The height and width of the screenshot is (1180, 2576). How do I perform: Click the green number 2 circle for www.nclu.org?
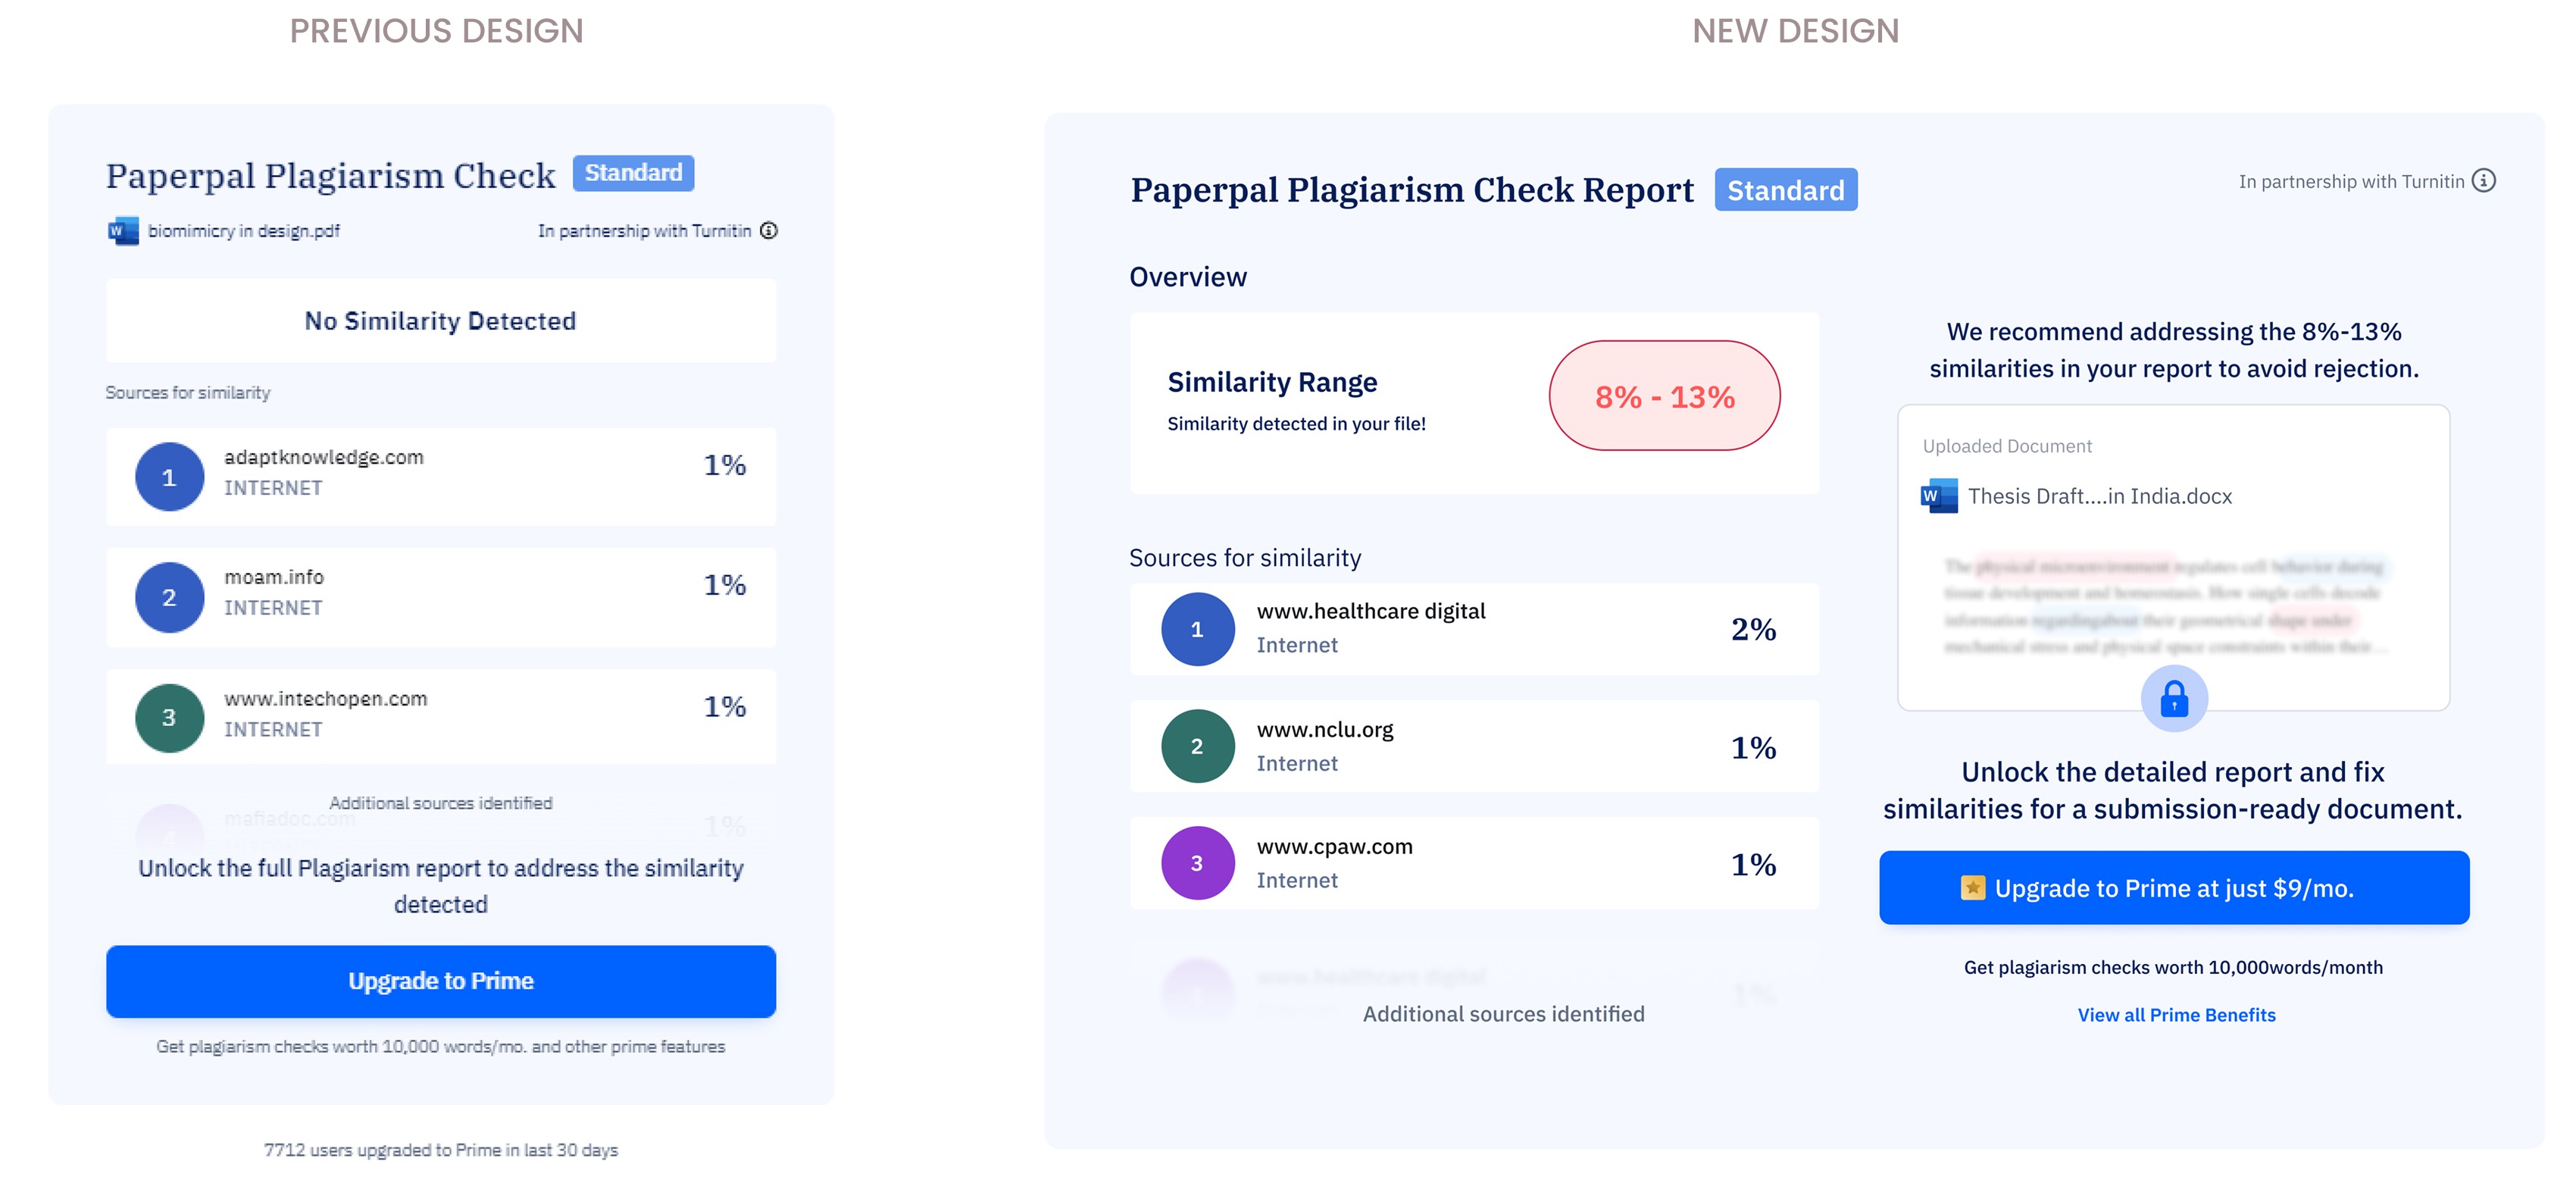point(1196,746)
